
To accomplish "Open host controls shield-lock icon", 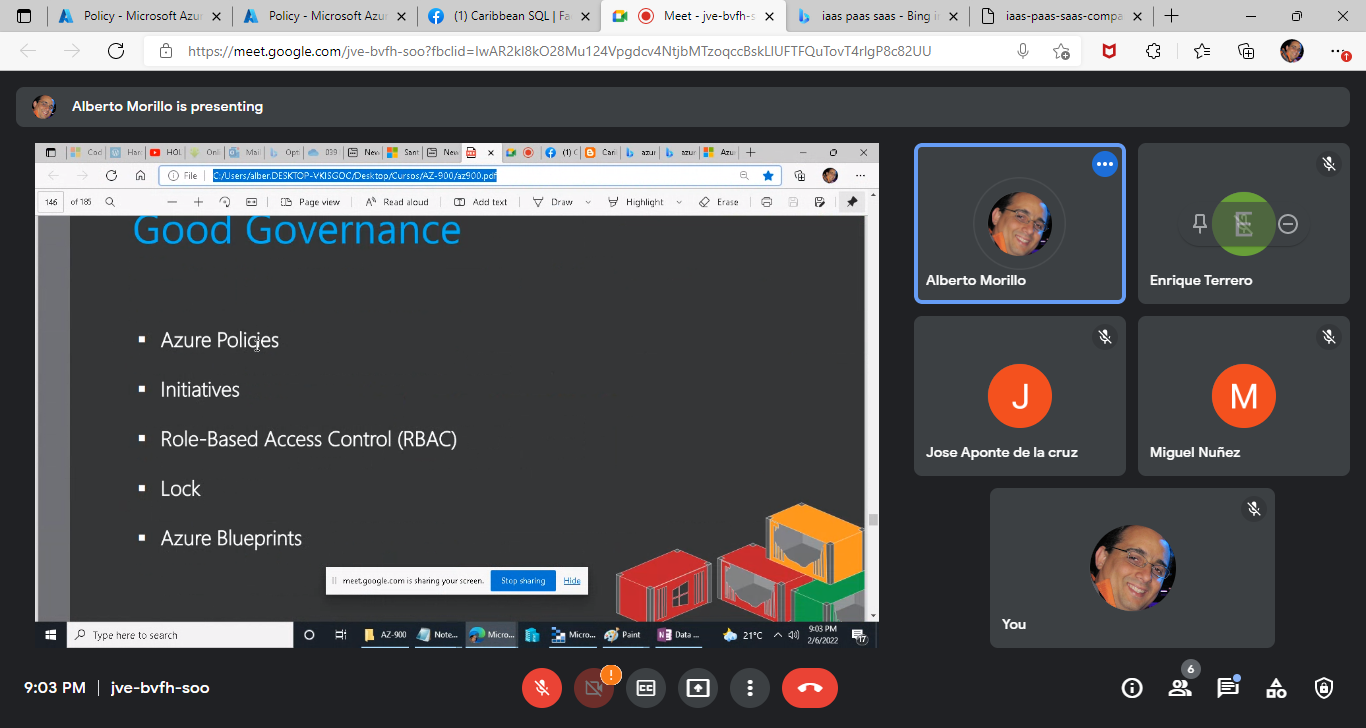I will (x=1324, y=688).
